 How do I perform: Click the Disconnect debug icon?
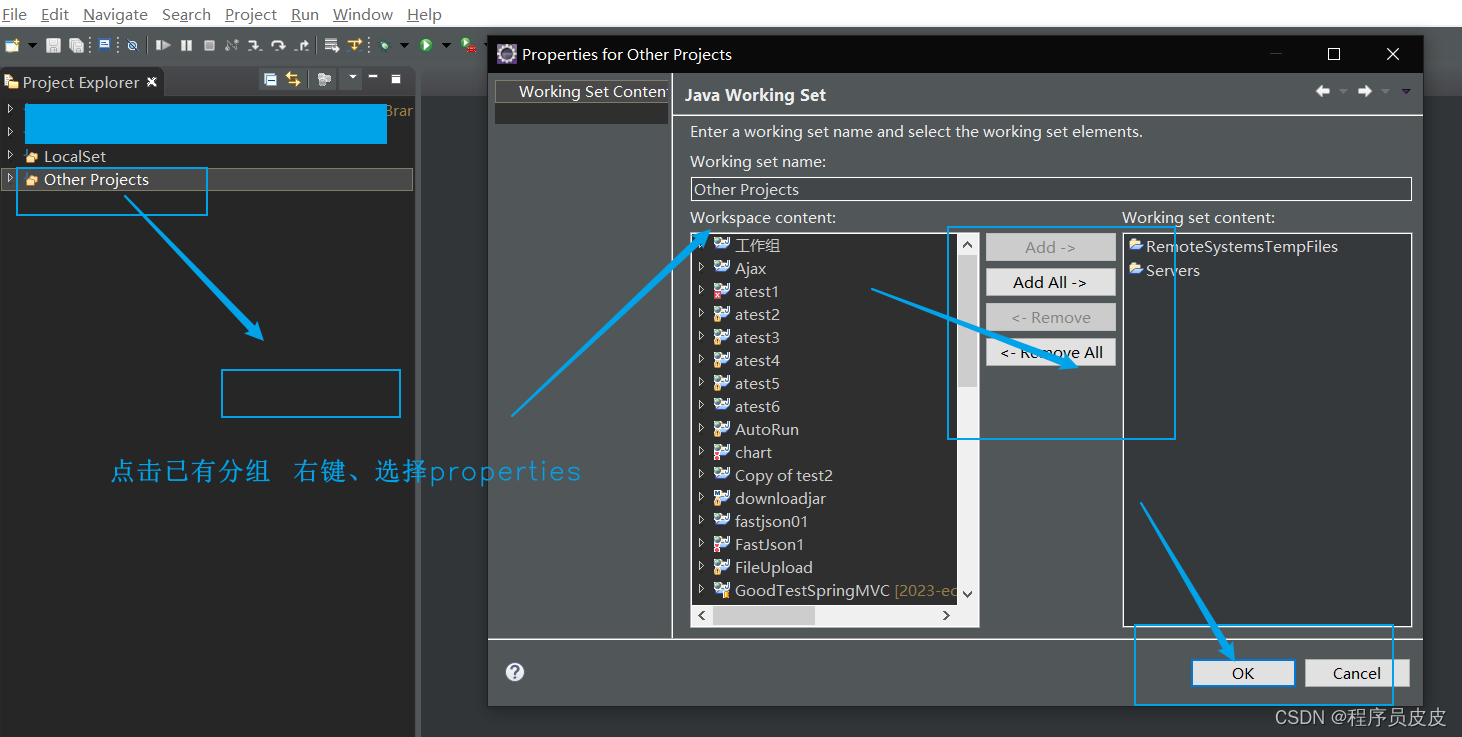click(232, 45)
